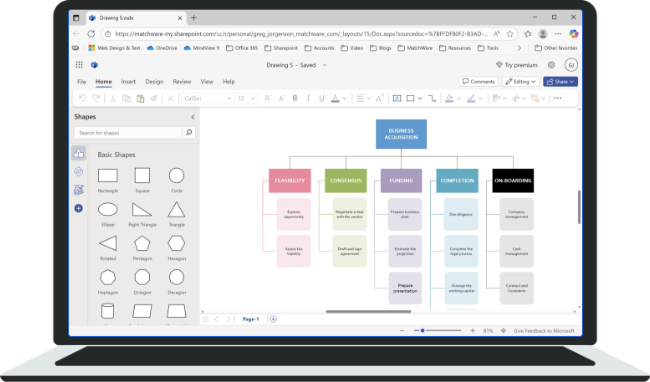Screen dimensions: 650x382
Task: Click the Delete X icon
Action: pyautogui.click(x=170, y=98)
